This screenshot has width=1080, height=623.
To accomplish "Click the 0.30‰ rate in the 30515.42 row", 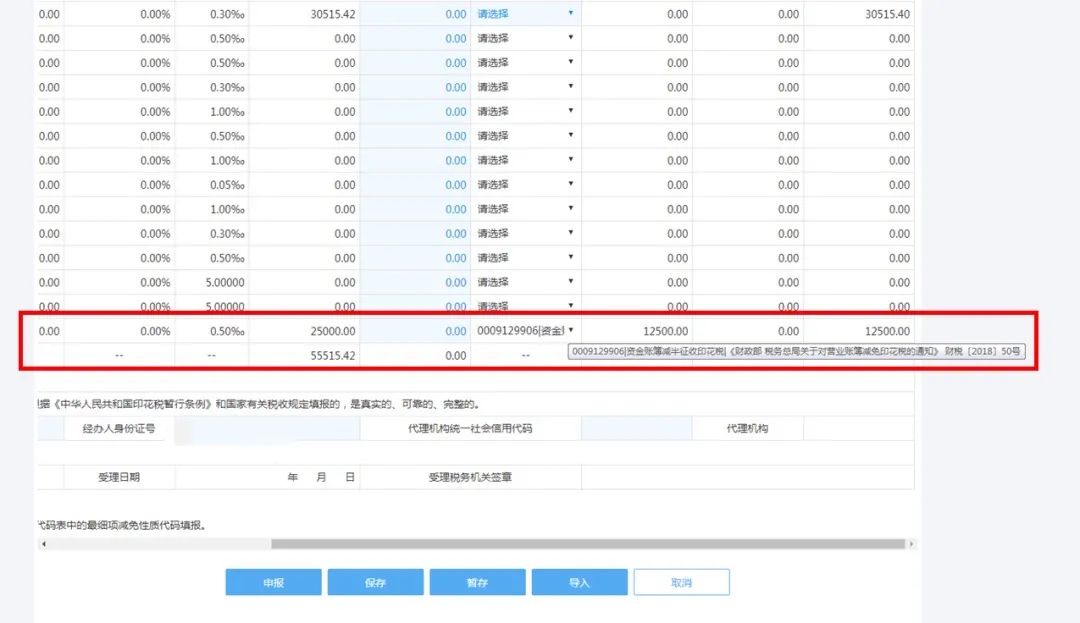I will [x=227, y=14].
